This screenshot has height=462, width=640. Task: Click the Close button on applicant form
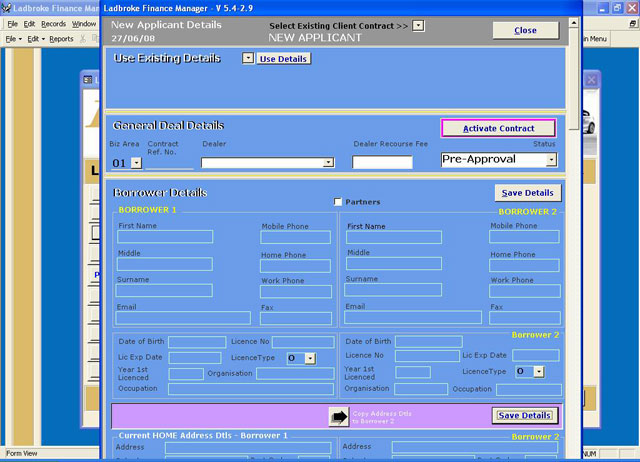(525, 30)
